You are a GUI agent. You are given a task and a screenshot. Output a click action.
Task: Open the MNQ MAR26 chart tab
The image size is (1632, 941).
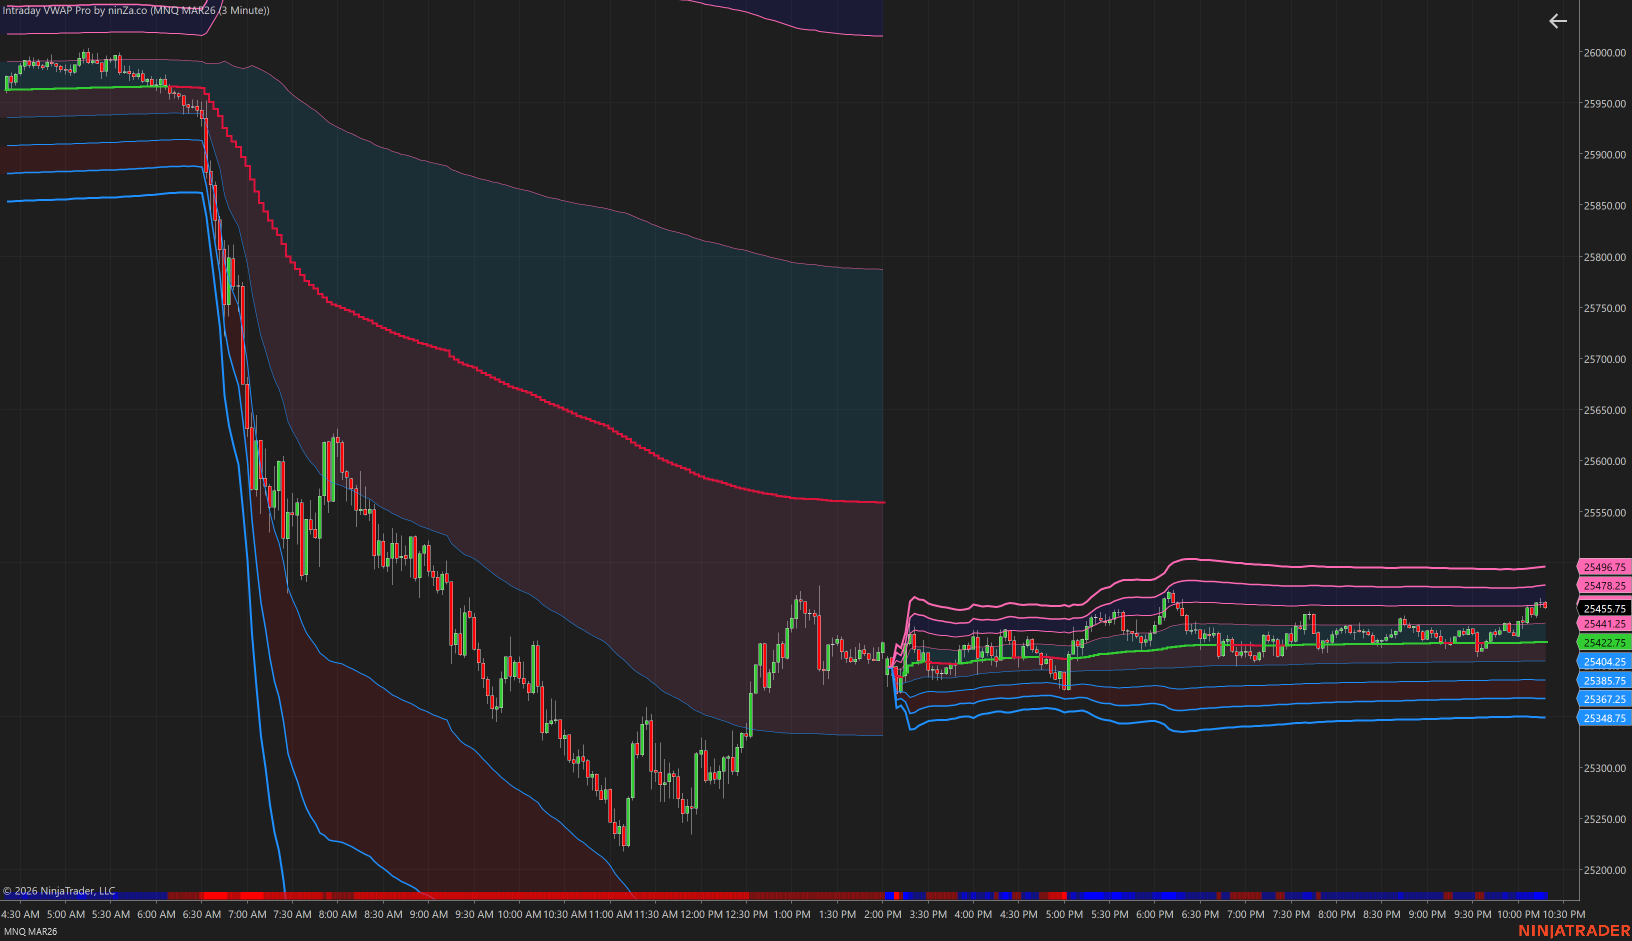(x=31, y=932)
